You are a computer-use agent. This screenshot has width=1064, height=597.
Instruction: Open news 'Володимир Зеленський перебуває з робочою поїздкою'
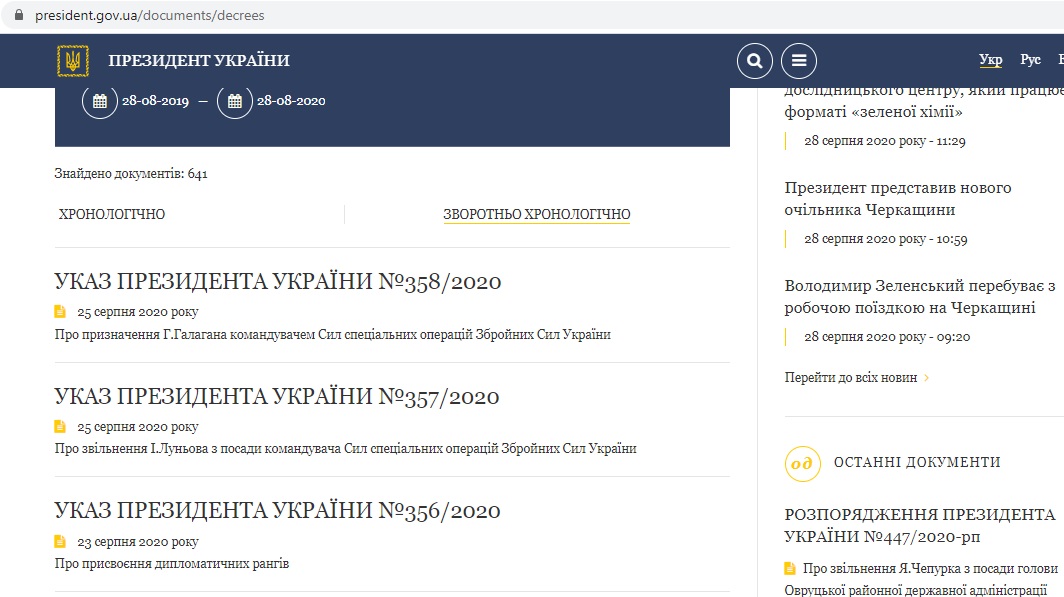point(920,296)
